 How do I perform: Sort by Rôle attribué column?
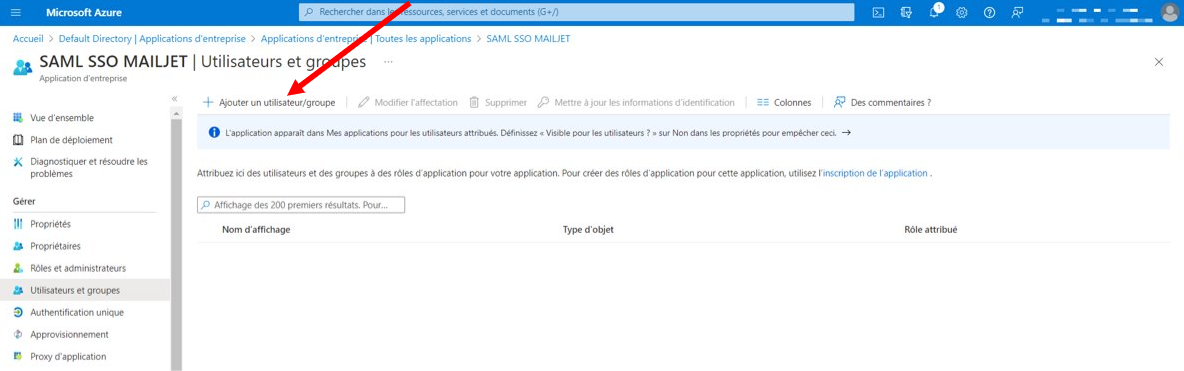(931, 229)
